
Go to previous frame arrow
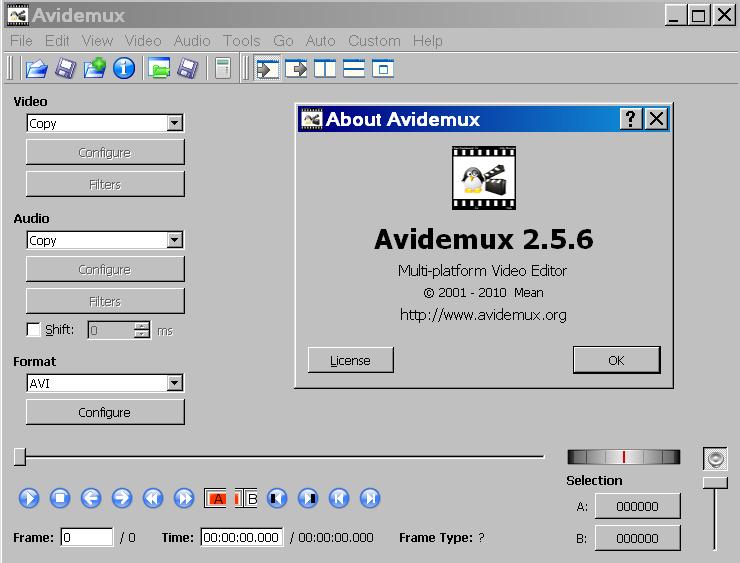(91, 498)
